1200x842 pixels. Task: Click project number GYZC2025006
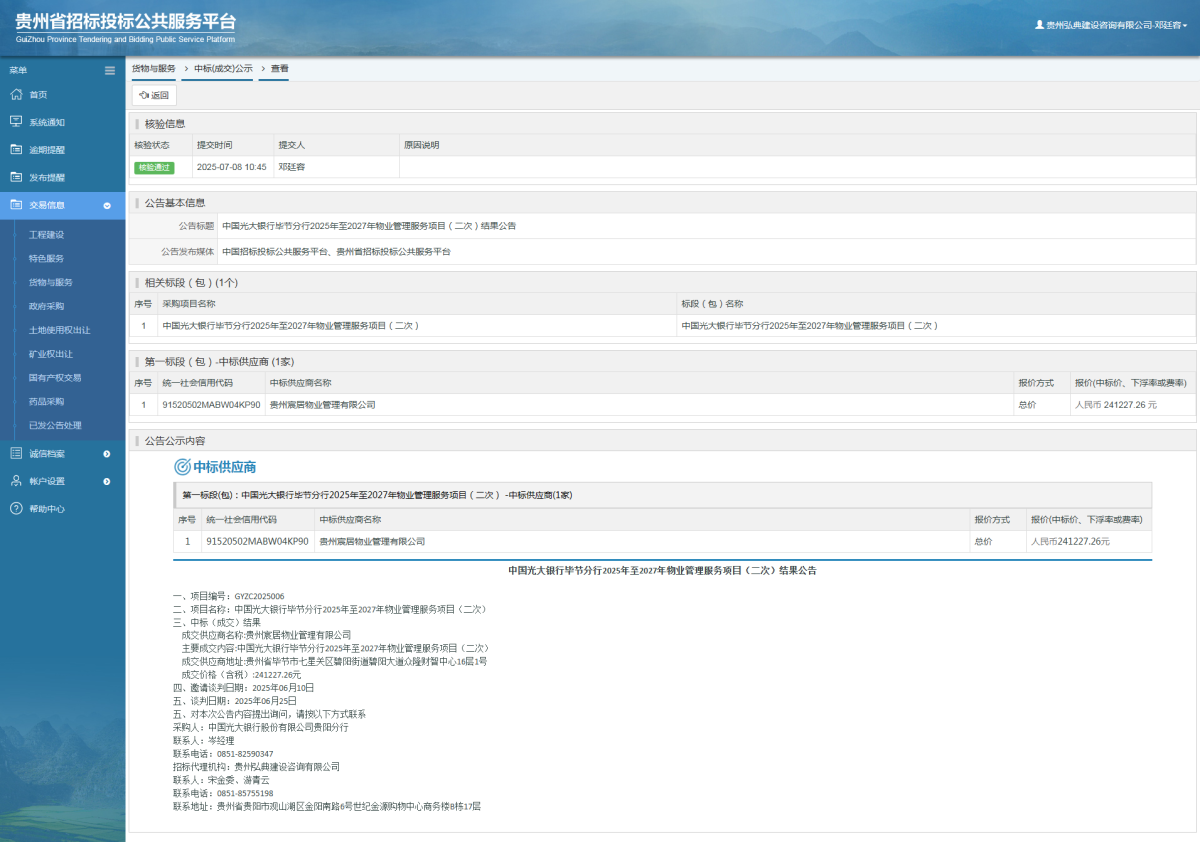coord(259,596)
